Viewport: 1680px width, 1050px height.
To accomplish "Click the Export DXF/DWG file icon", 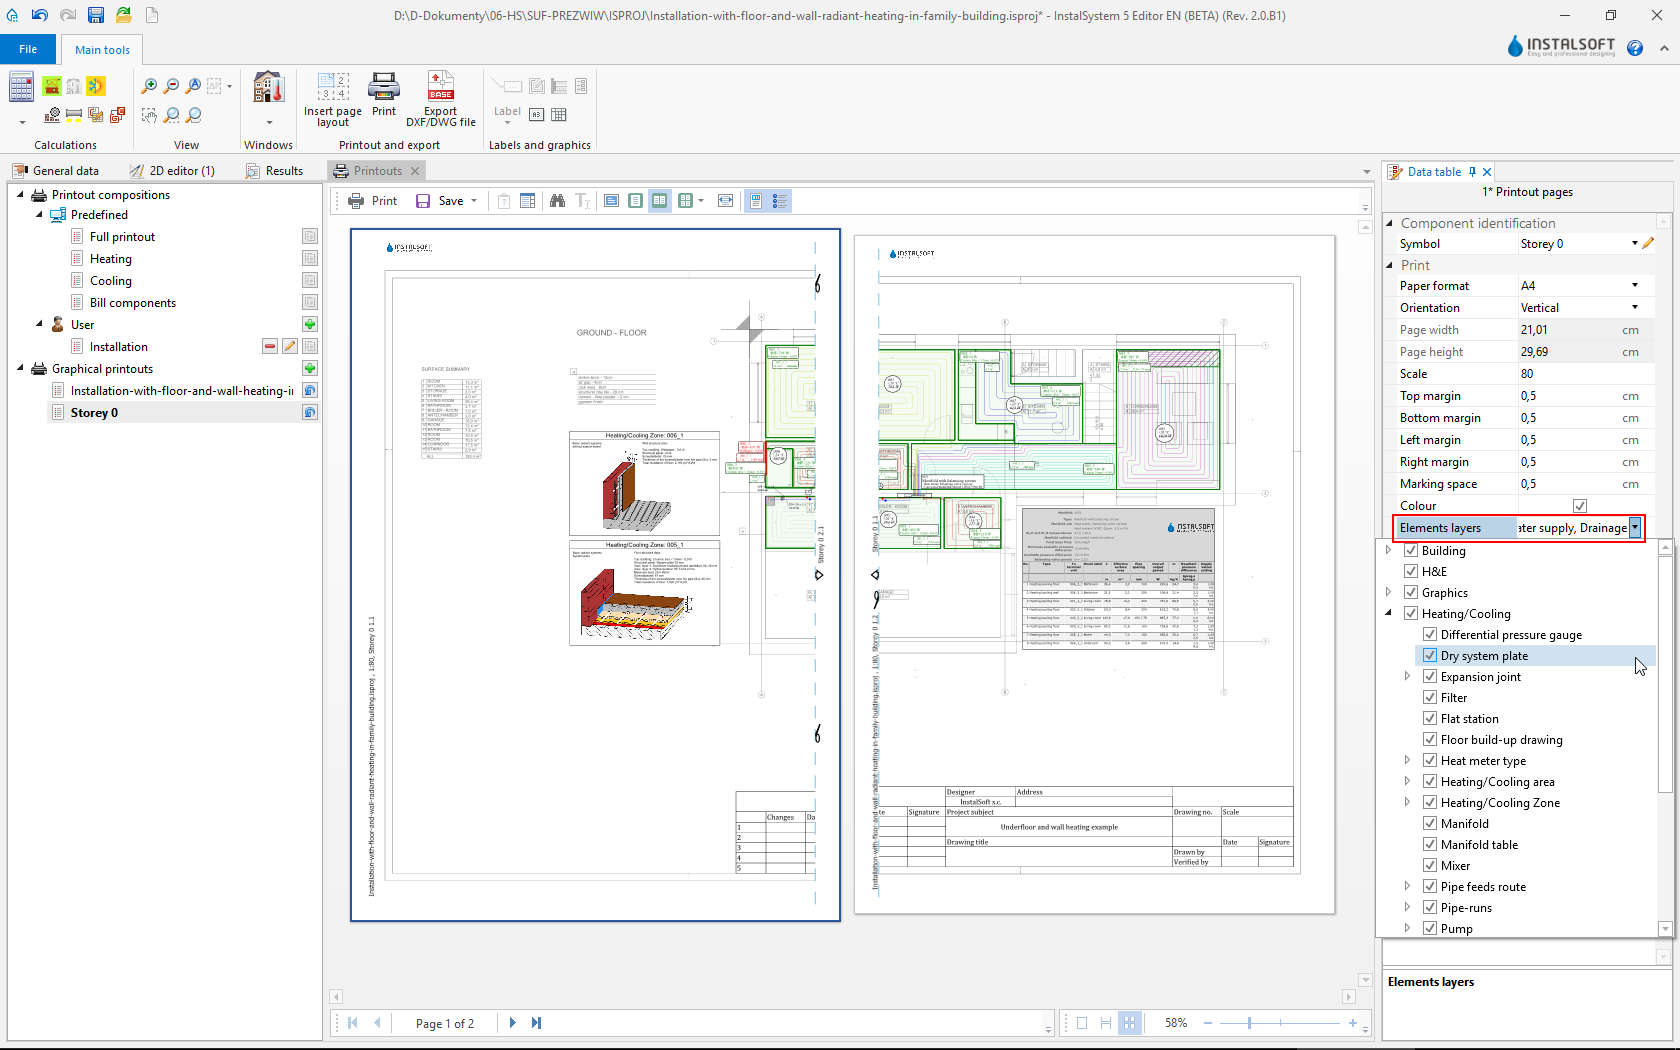I will click(440, 88).
